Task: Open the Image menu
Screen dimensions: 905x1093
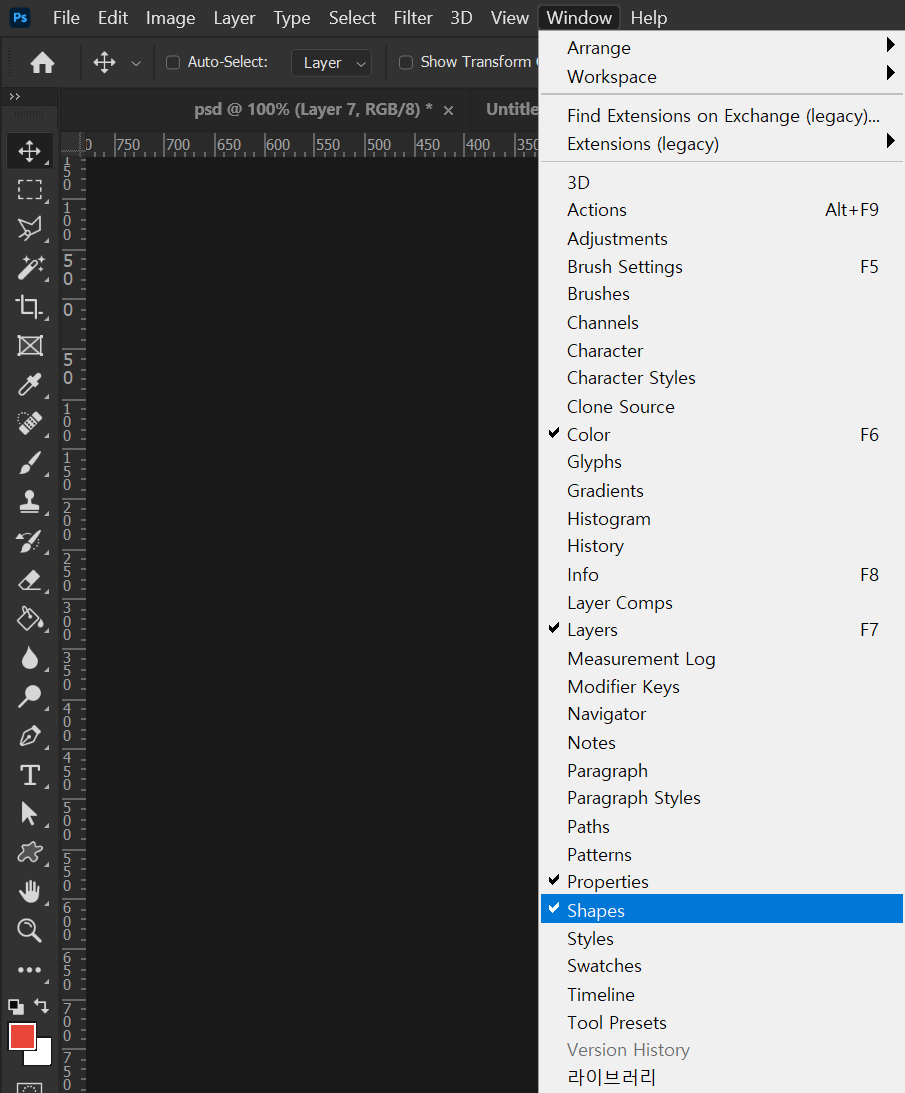Action: point(170,18)
